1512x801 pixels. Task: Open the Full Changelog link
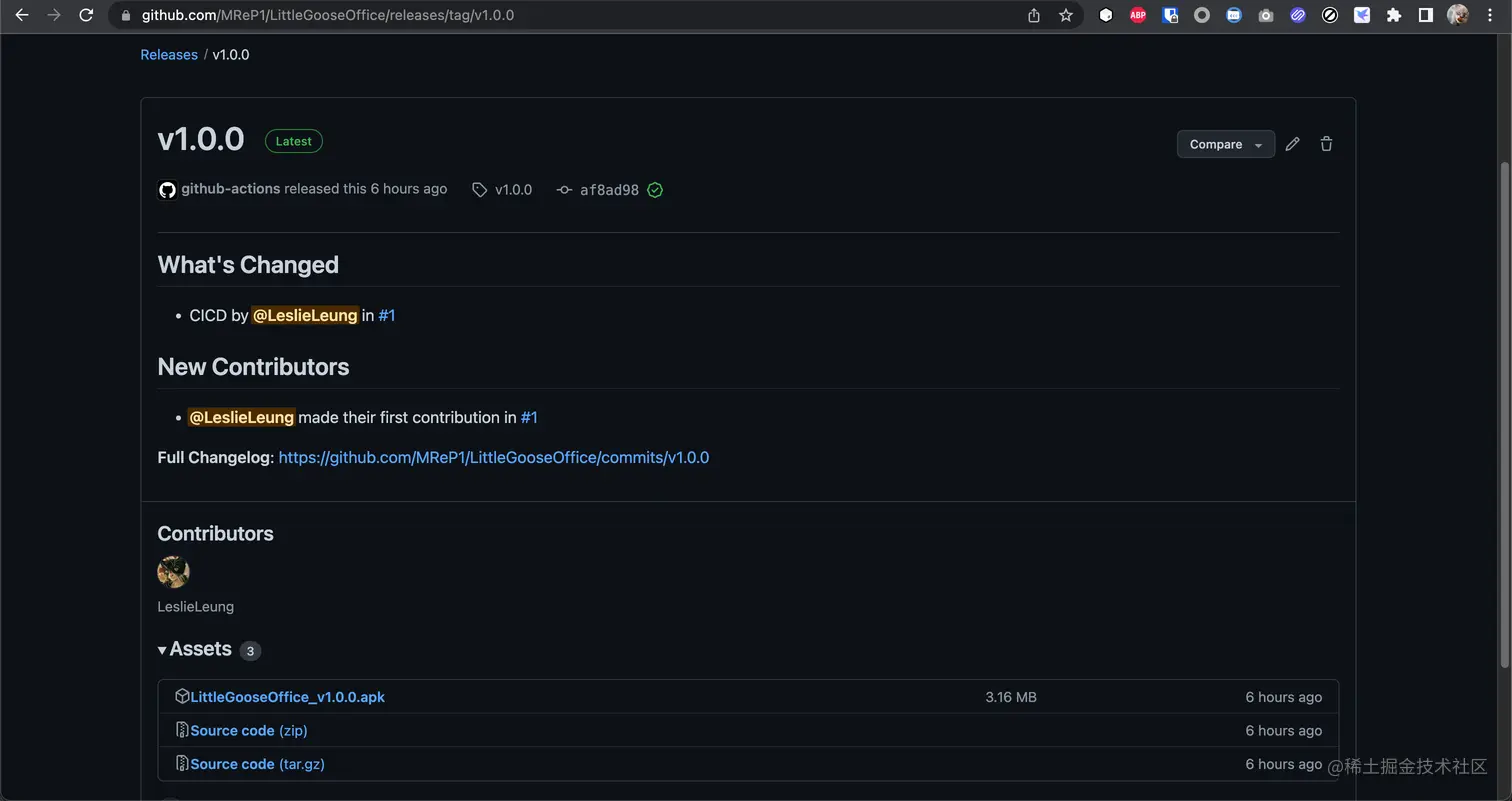tap(493, 457)
